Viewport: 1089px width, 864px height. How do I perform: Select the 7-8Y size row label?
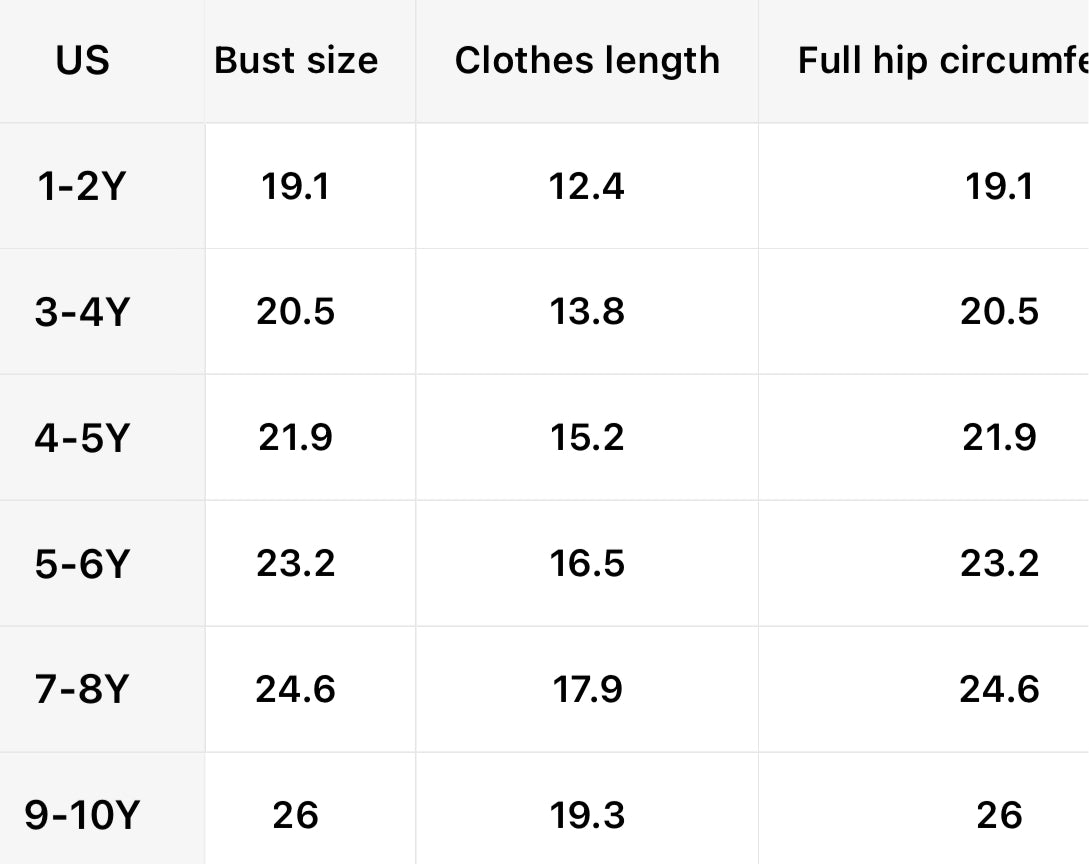point(82,690)
